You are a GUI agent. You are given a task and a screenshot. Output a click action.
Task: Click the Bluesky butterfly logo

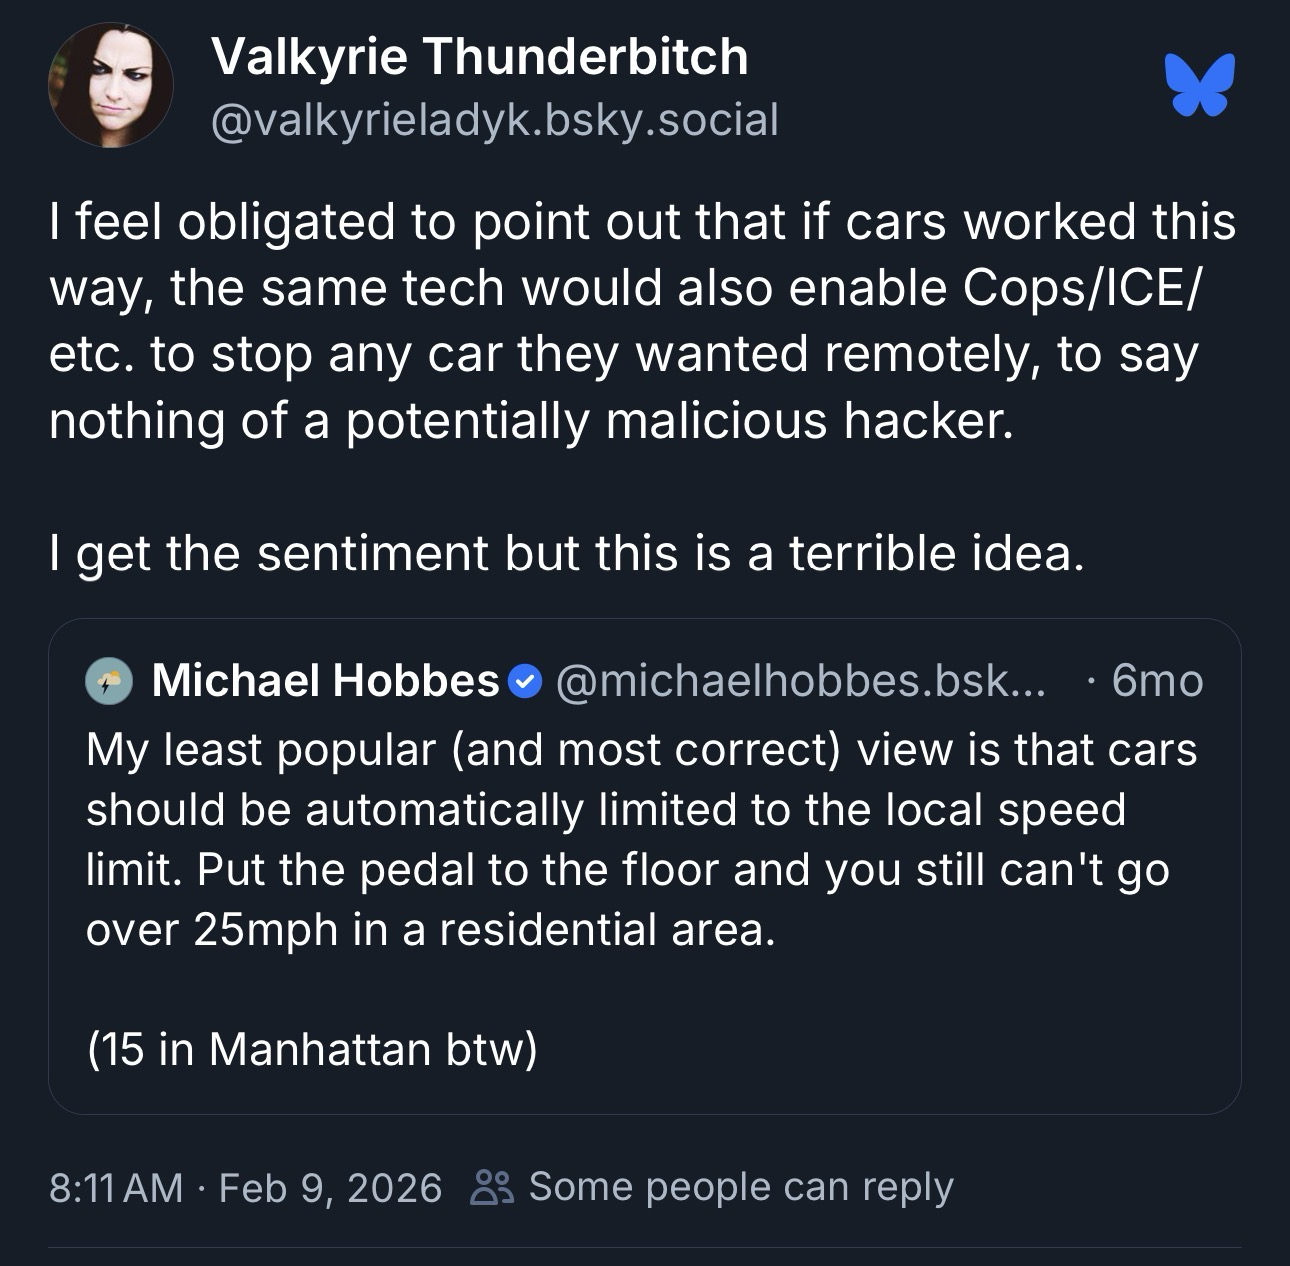click(1199, 85)
